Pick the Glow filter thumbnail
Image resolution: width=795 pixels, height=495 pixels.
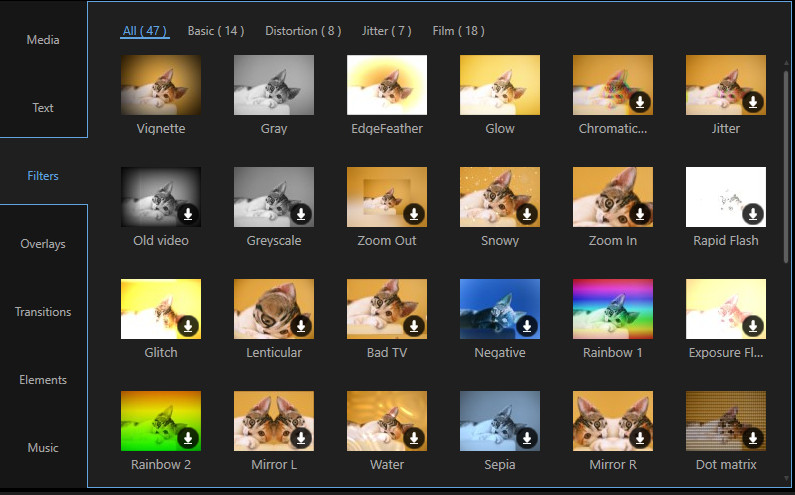(x=500, y=85)
